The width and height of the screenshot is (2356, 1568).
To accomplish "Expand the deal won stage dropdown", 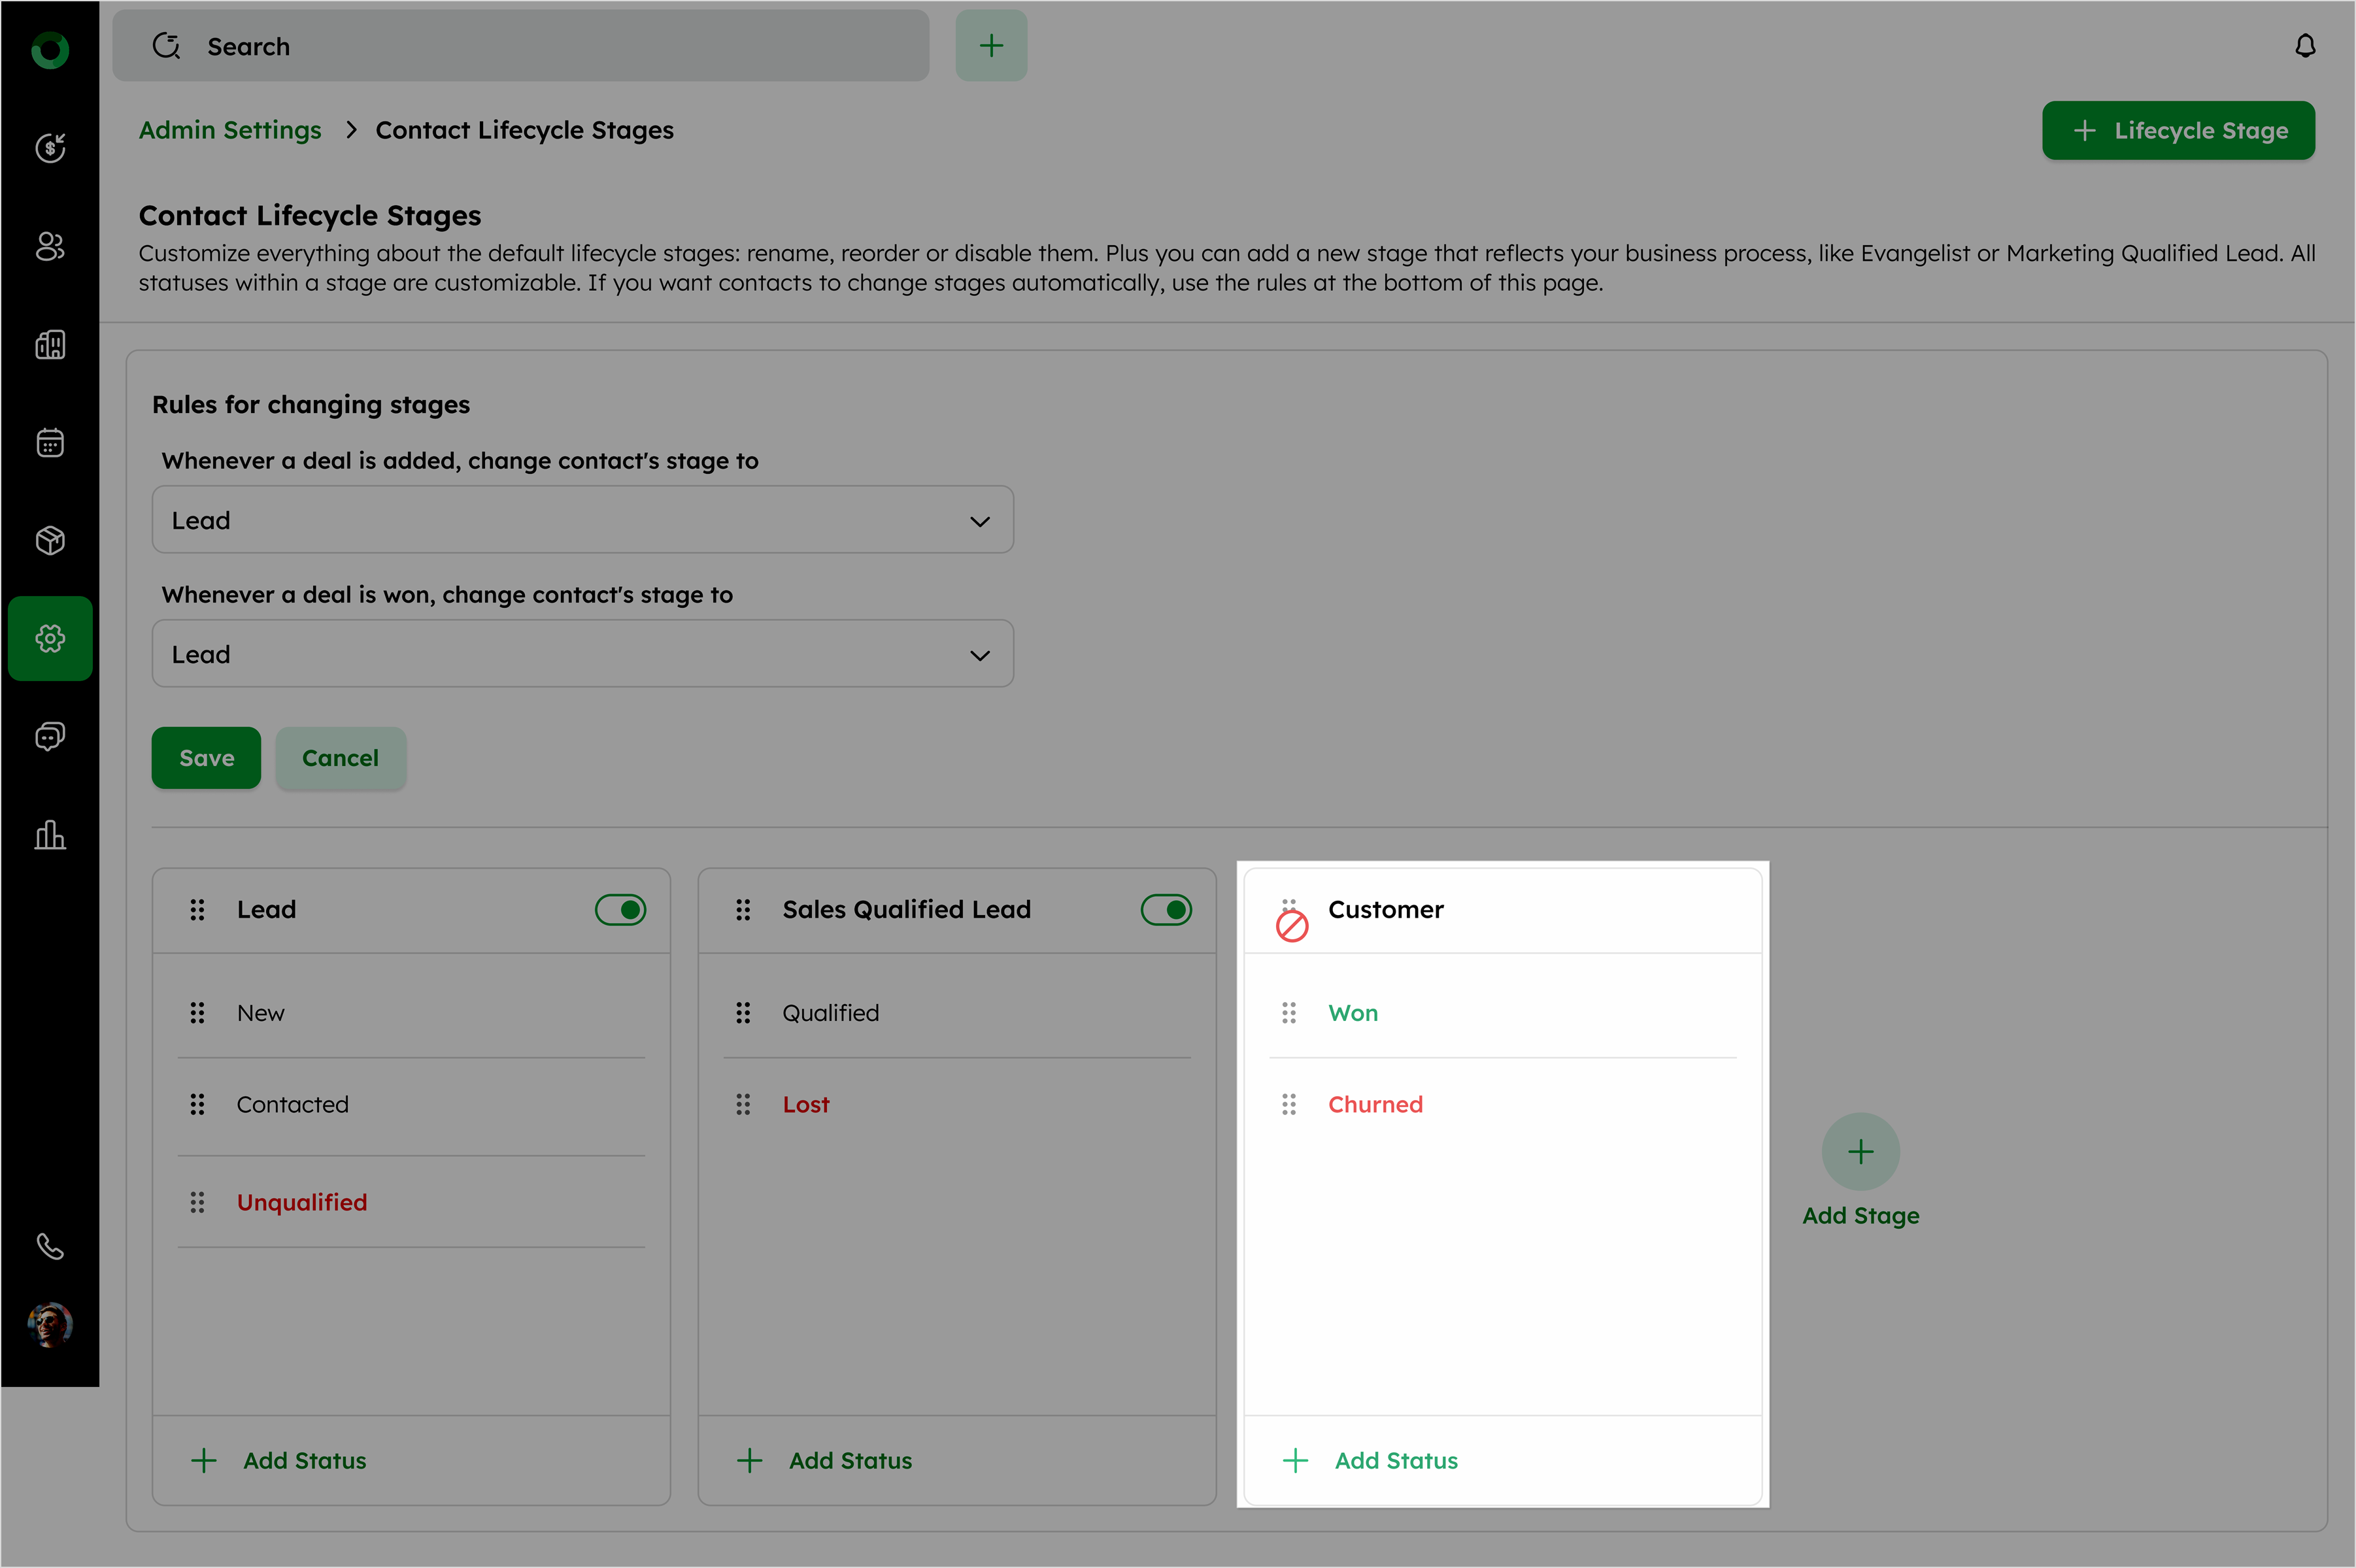I will point(582,654).
